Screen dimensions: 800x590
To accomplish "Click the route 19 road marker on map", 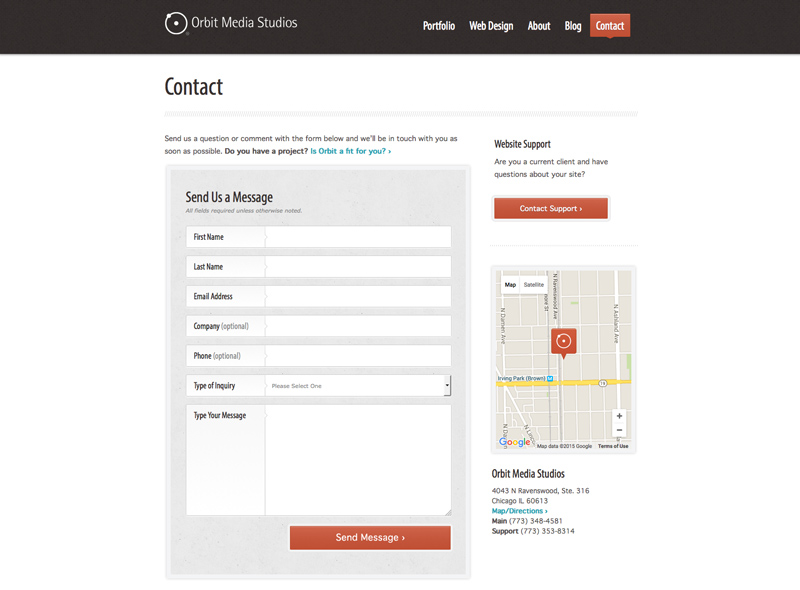I will [x=603, y=383].
